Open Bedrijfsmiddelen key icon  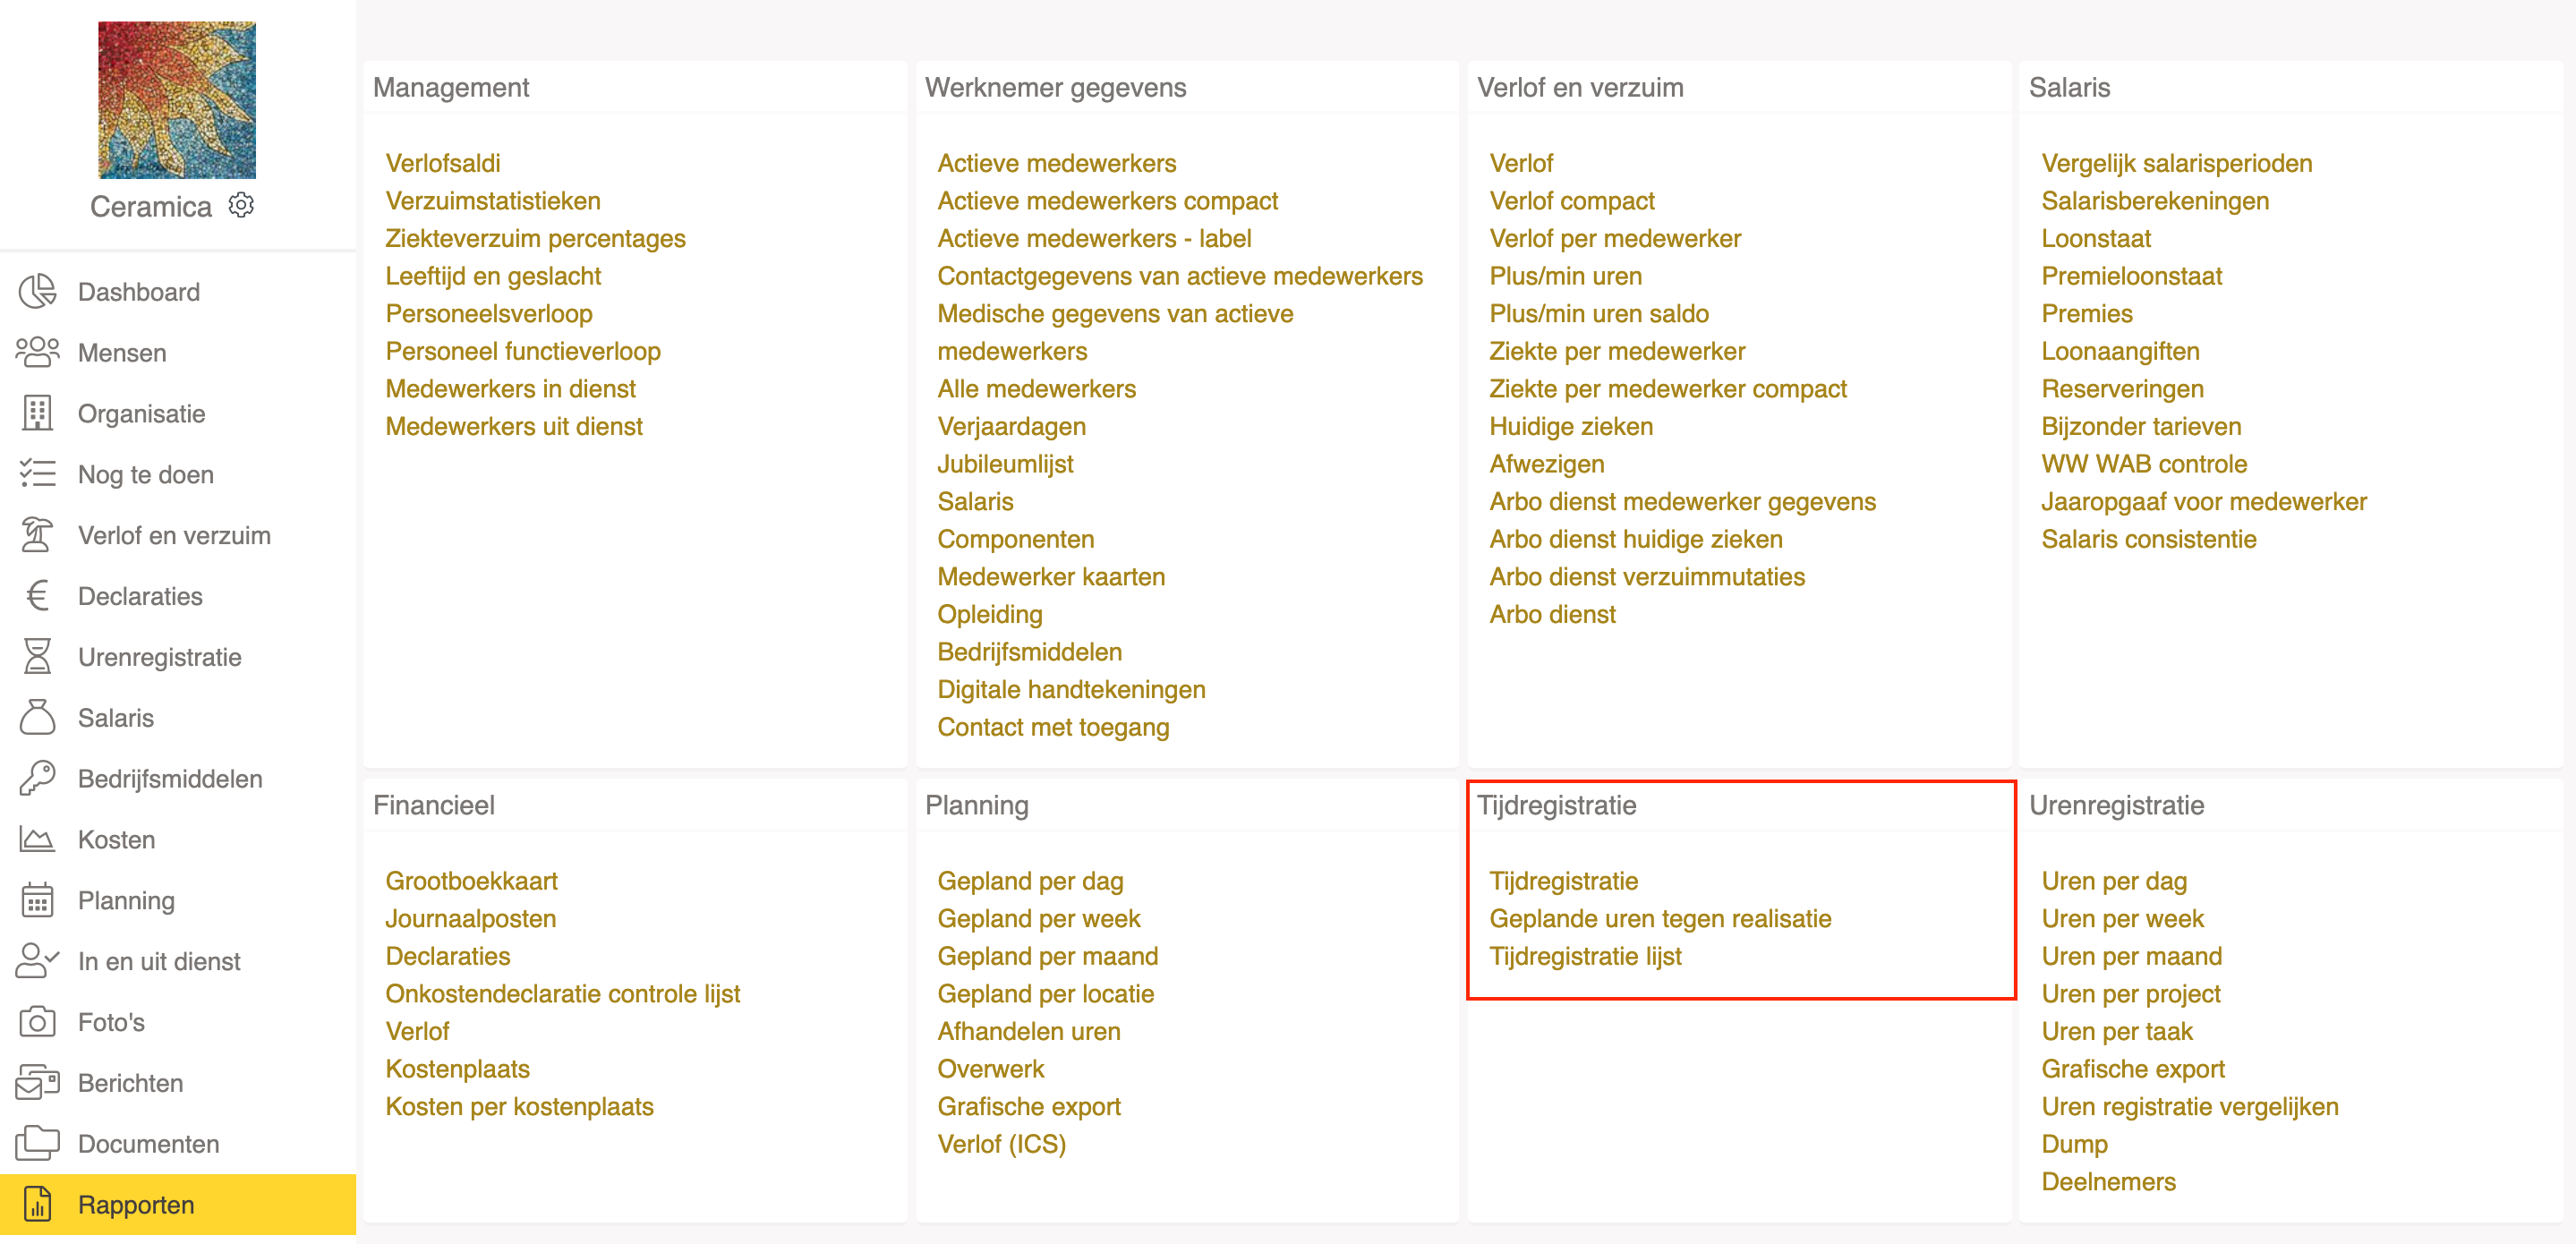37,779
